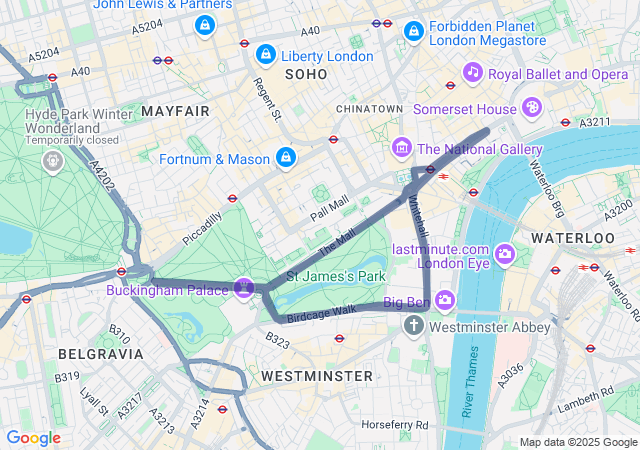This screenshot has height=450, width=640.
Task: Click the Big Ben camera icon
Action: click(445, 301)
